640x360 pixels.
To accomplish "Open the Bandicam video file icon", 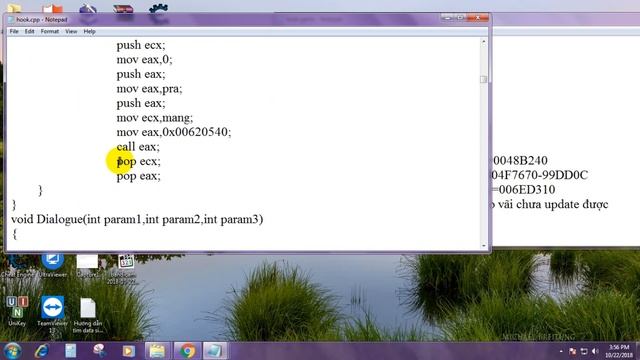I will pos(123,269).
